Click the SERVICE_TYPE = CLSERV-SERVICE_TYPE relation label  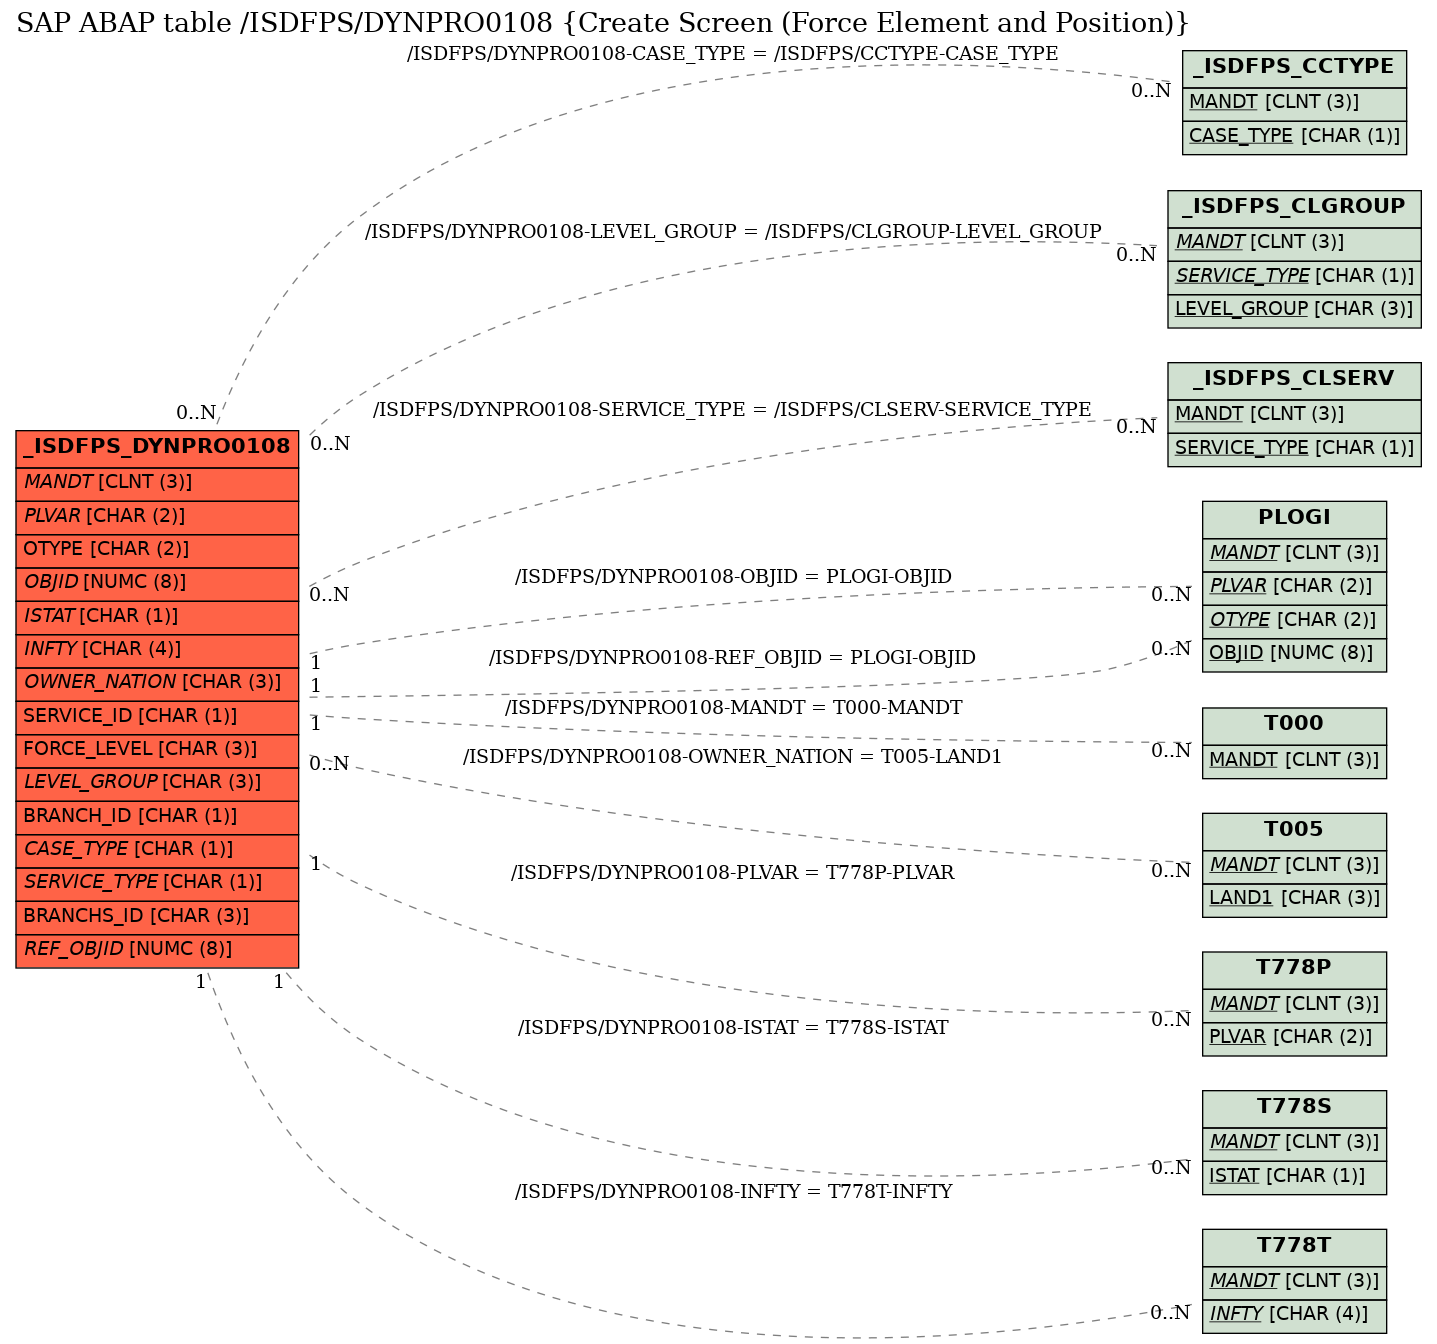click(x=732, y=410)
